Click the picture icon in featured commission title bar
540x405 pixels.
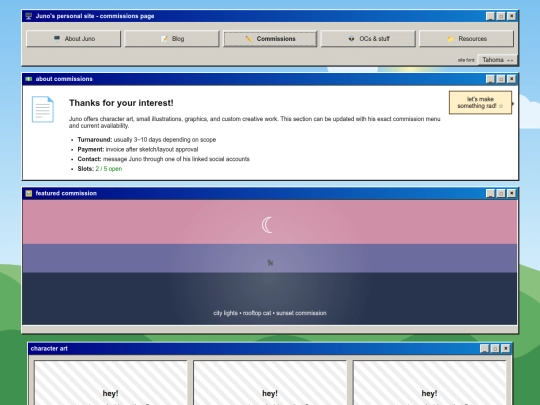(x=29, y=194)
